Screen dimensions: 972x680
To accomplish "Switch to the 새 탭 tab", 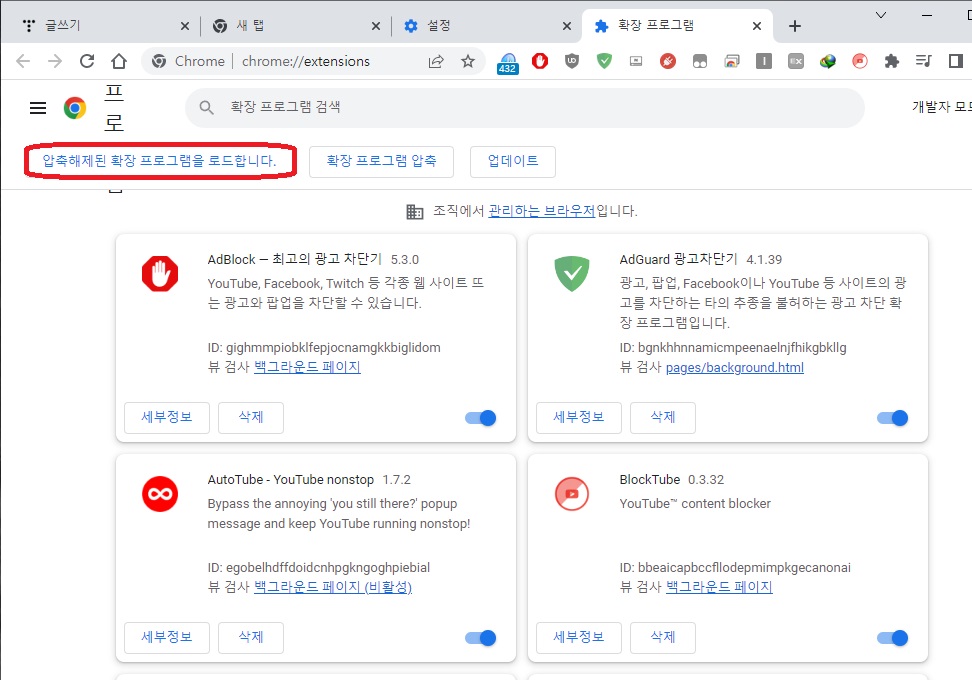I will [296, 26].
